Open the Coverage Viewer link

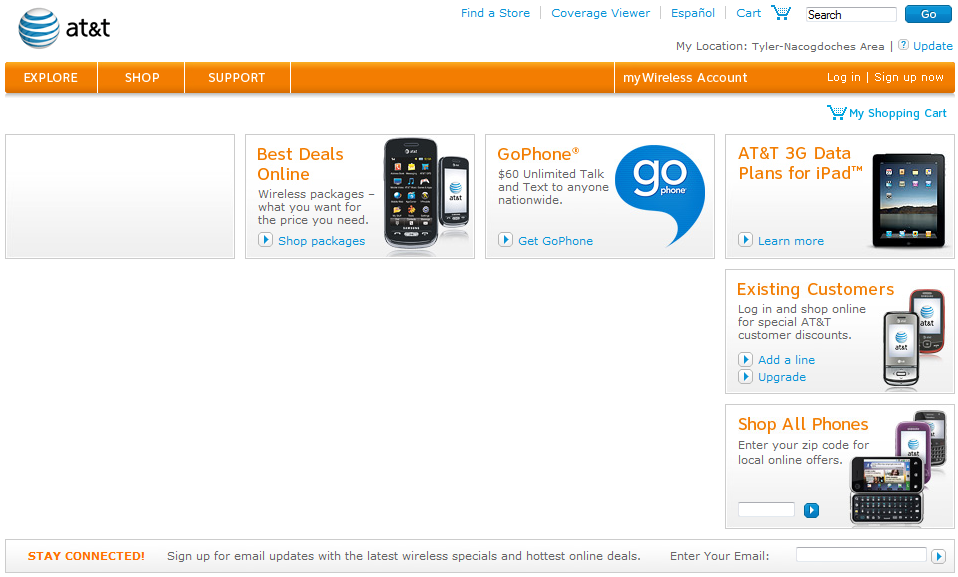pos(601,13)
